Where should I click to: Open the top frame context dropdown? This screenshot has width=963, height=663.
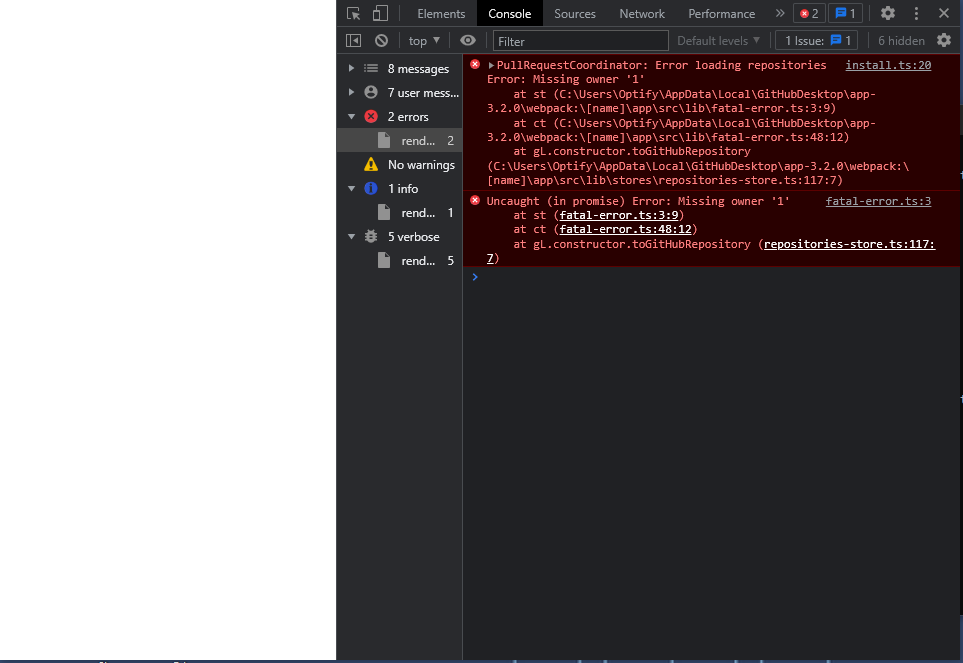(423, 40)
